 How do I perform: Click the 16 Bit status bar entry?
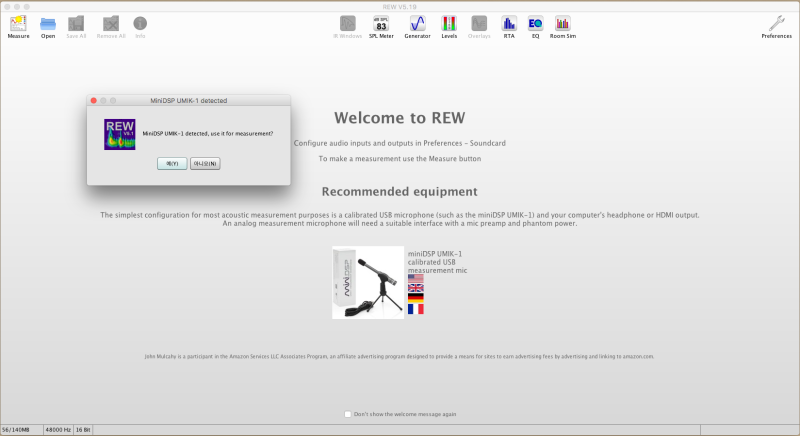point(83,430)
